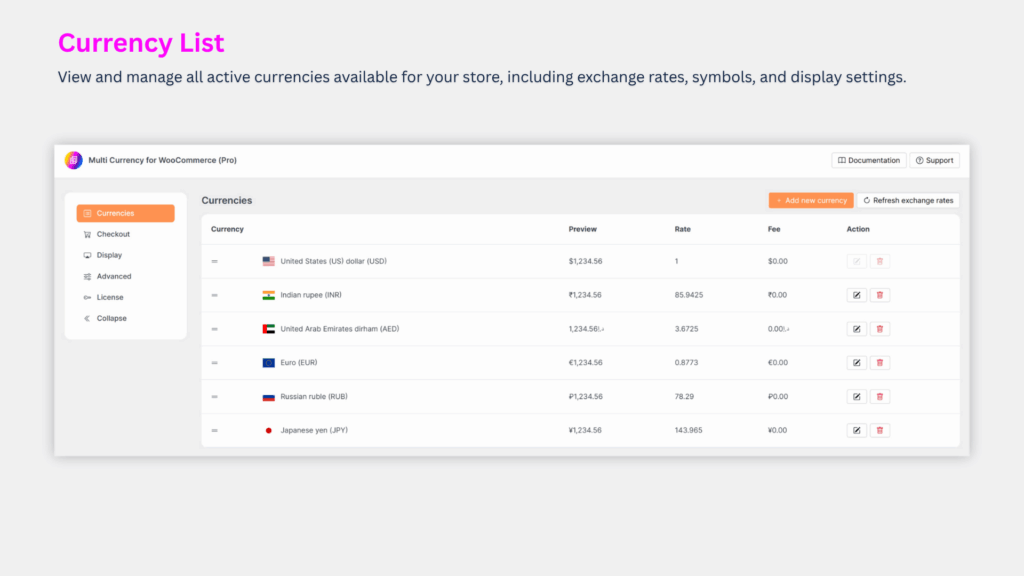Remove the United Arab Emirates dirham
The image size is (1024, 576).
(x=880, y=328)
